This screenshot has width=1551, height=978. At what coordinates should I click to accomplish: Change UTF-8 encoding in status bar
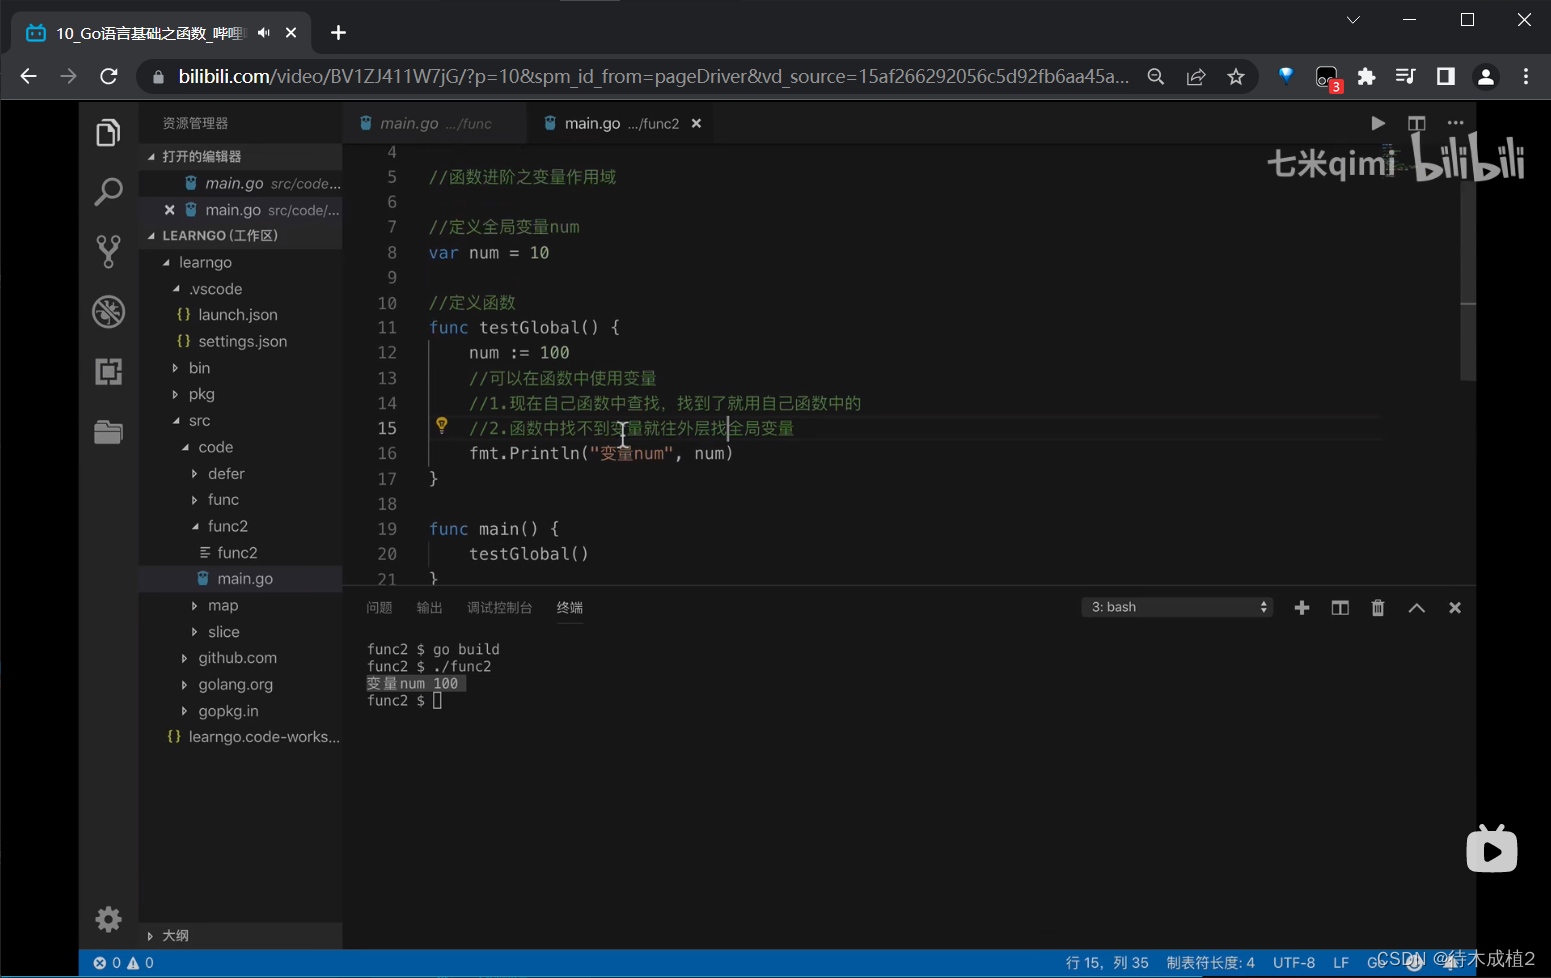(x=1294, y=963)
